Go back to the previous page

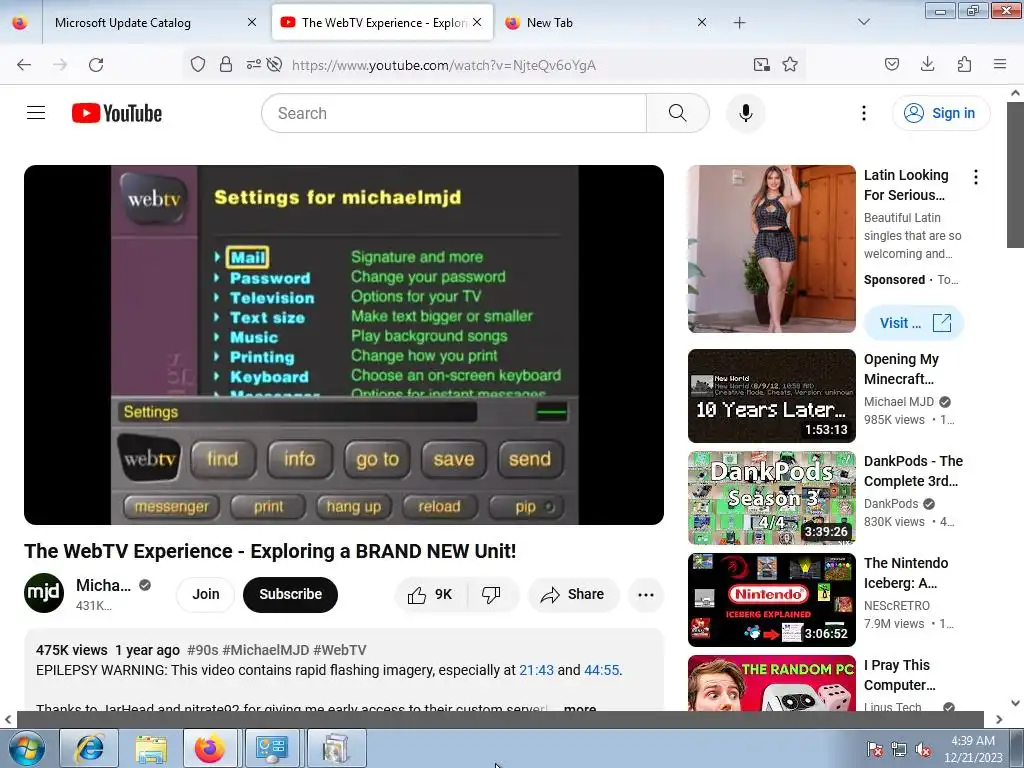coord(24,65)
